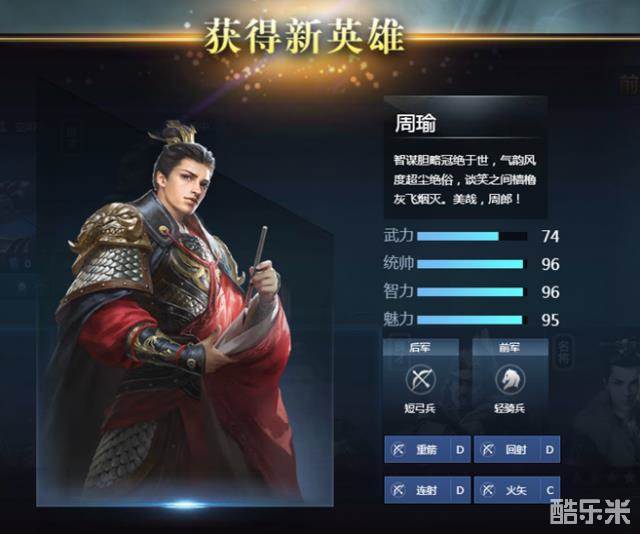Click the C grade badge on 火矢
640x534 pixels.
pos(550,490)
